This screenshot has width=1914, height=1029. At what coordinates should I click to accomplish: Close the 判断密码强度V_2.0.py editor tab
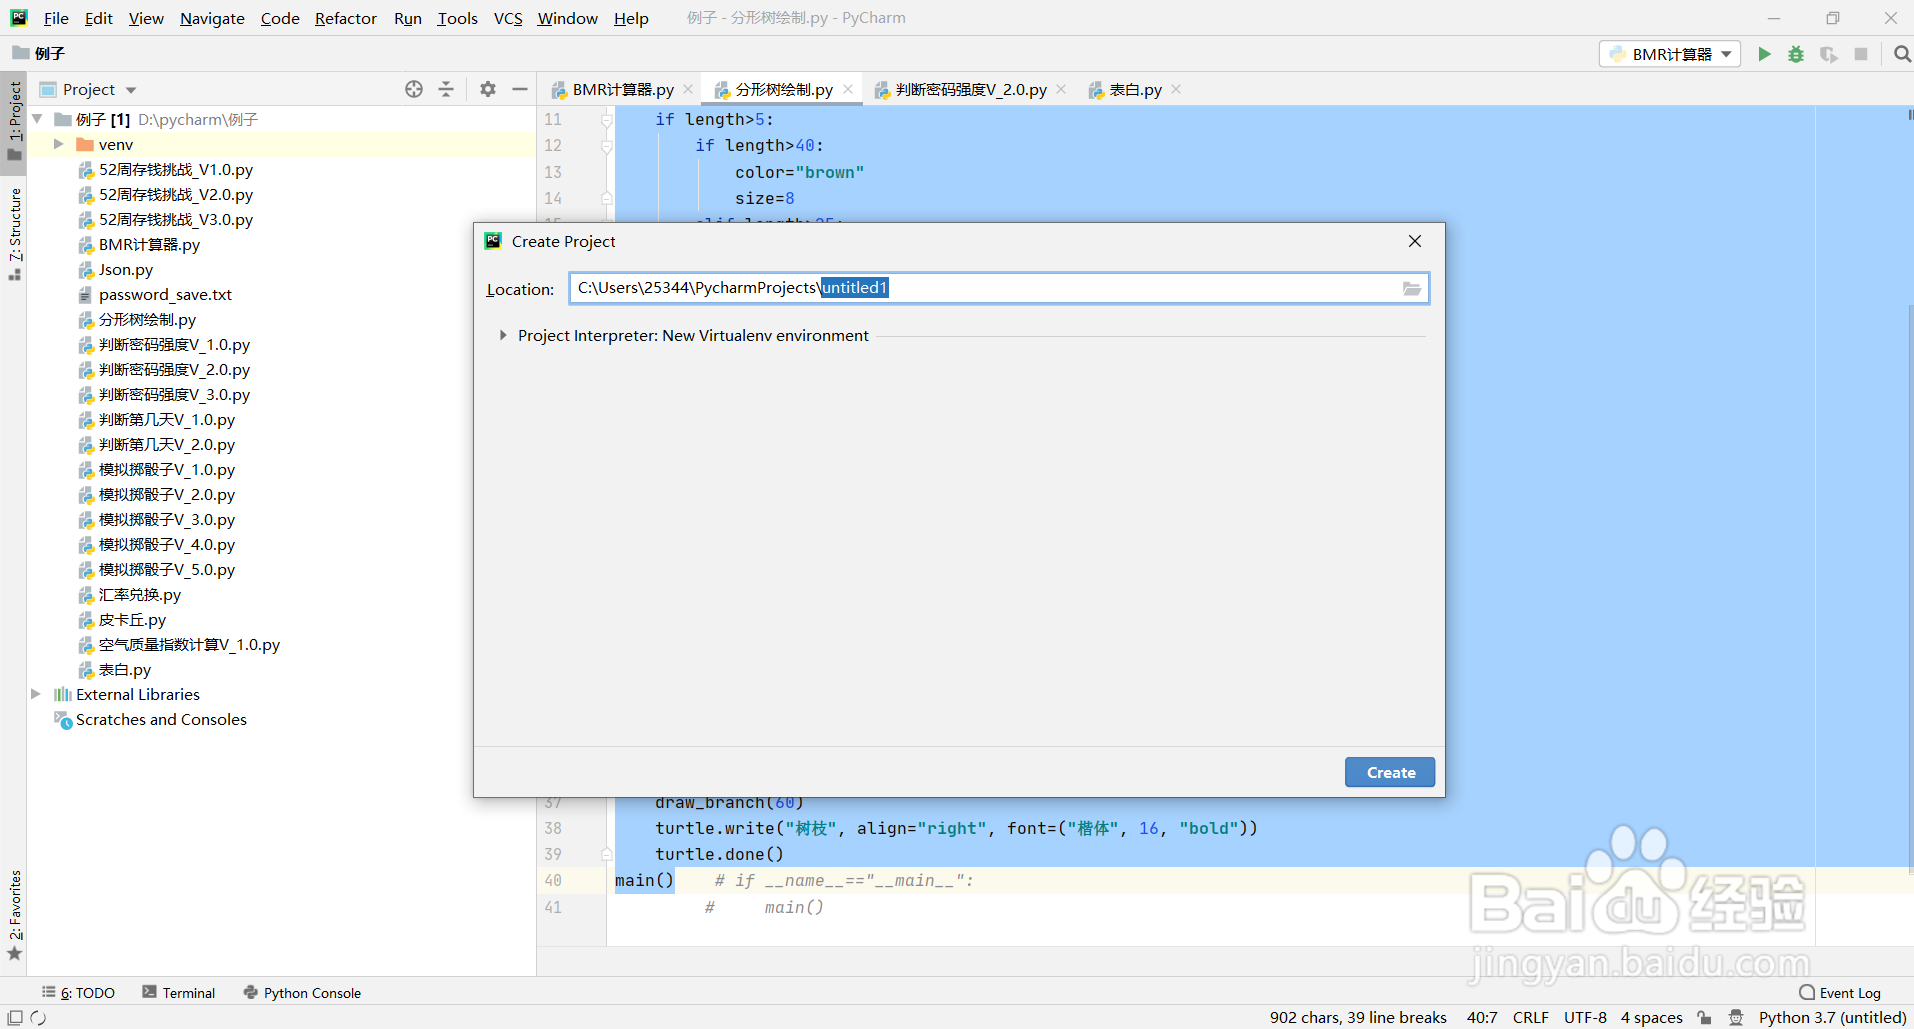1061,89
